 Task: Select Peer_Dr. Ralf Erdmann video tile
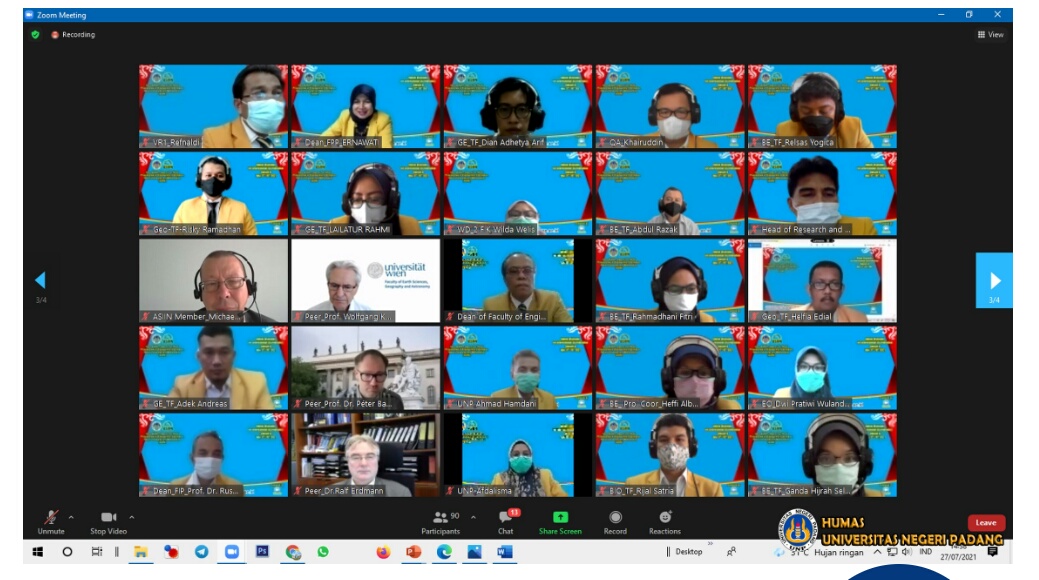pos(365,455)
